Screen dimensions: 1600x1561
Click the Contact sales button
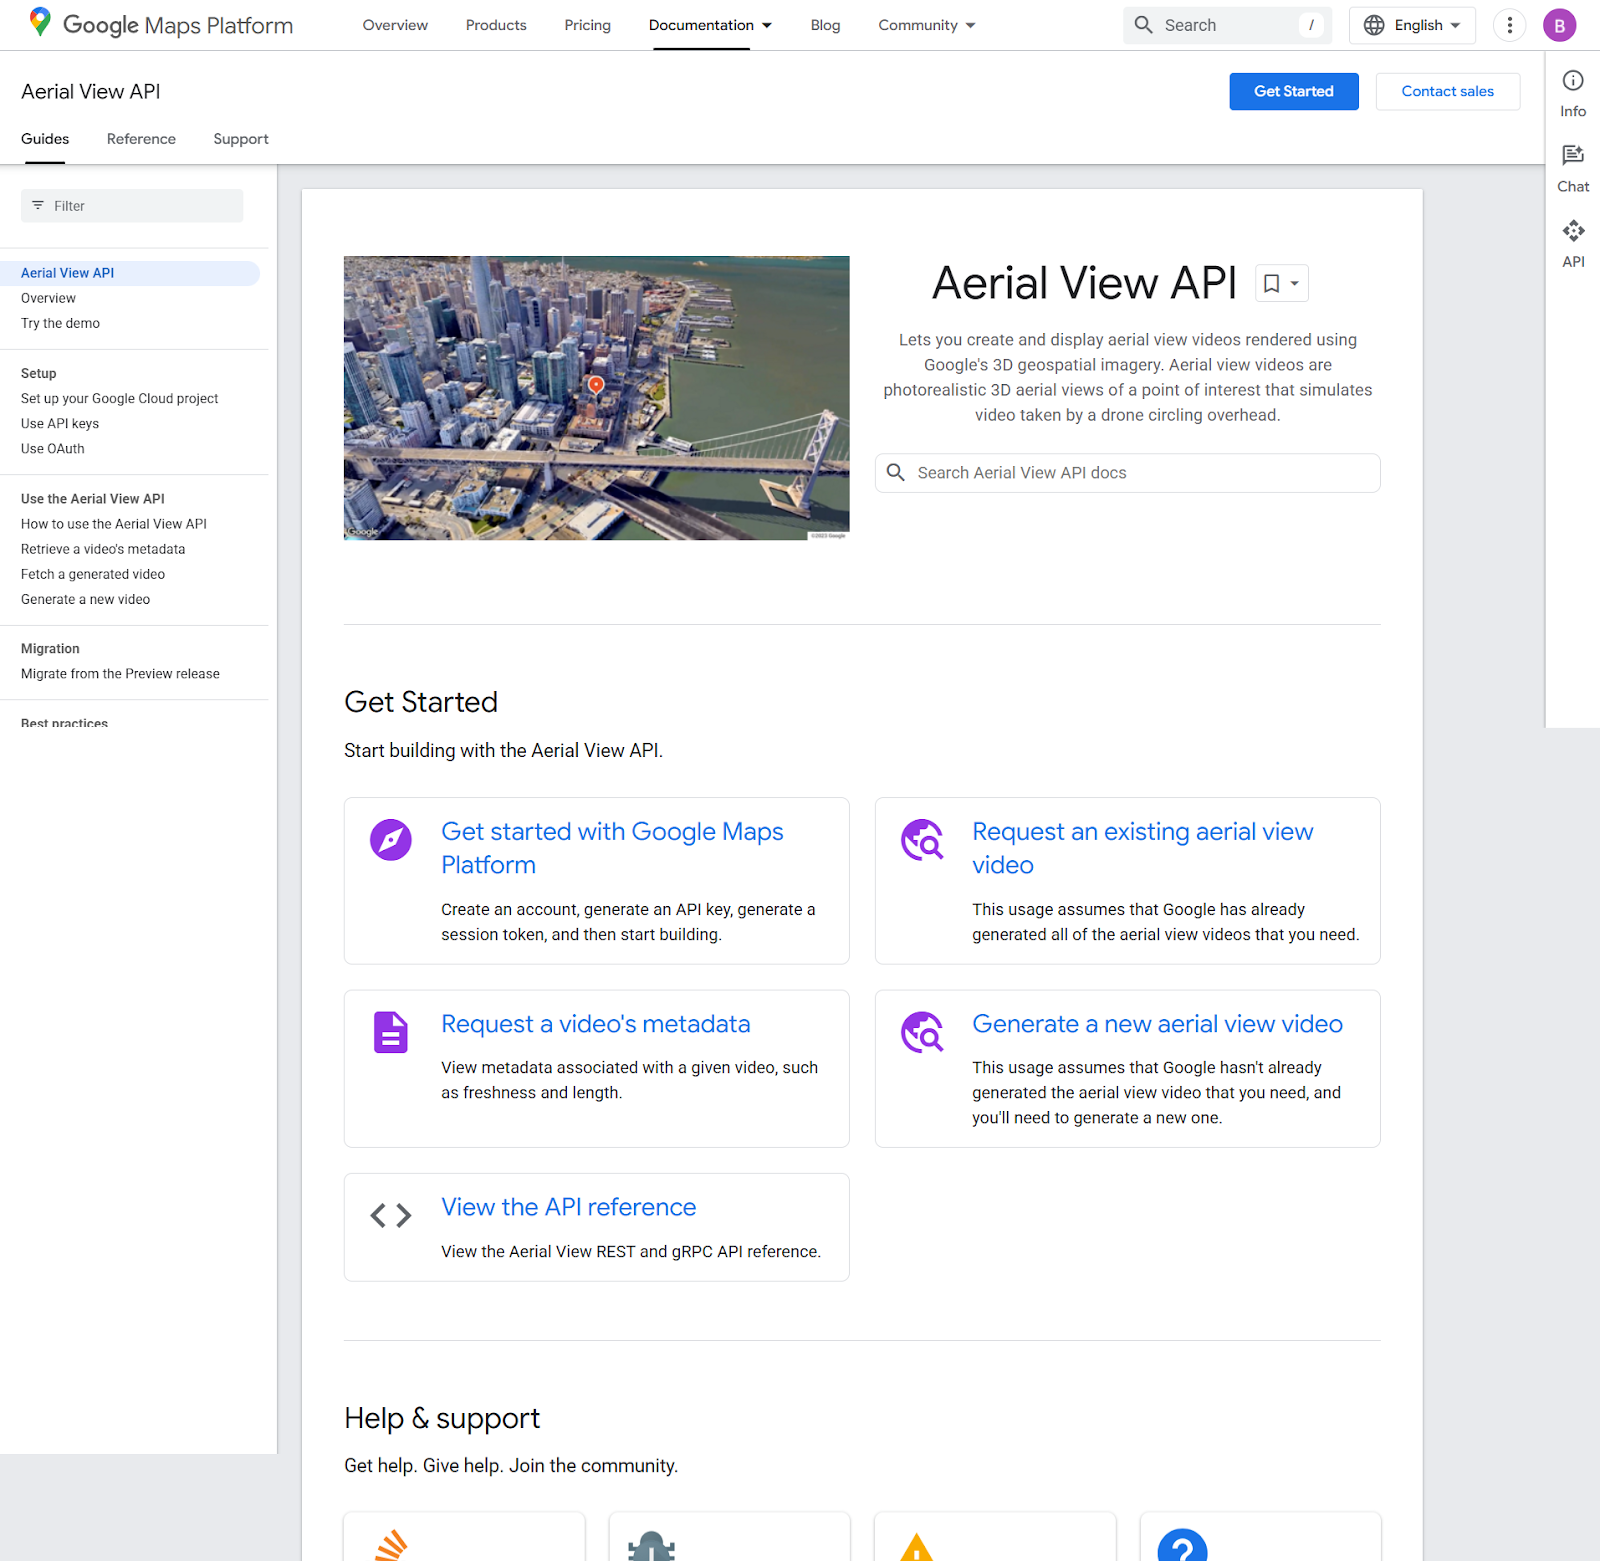tap(1447, 91)
